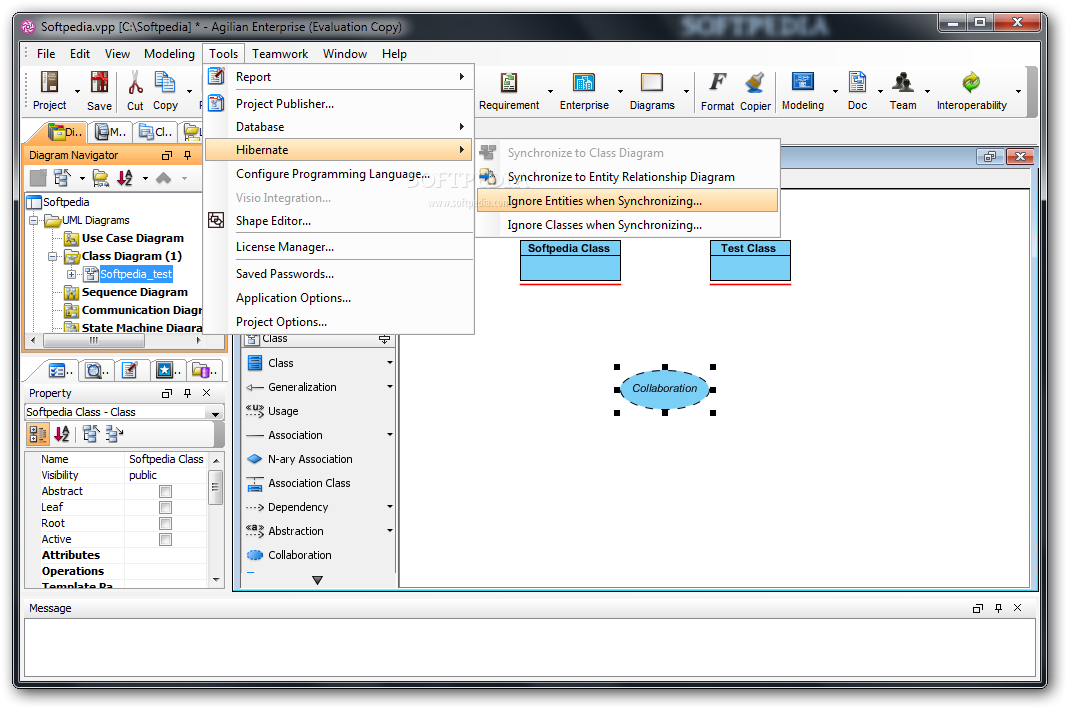The height and width of the screenshot is (709, 1068).
Task: Open License Manager entry
Action: 339,247
